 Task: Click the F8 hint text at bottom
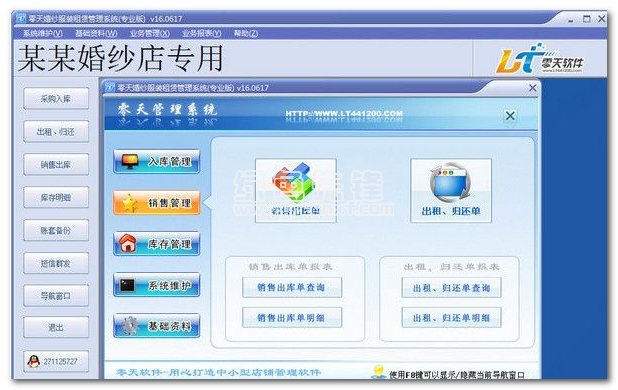457,375
